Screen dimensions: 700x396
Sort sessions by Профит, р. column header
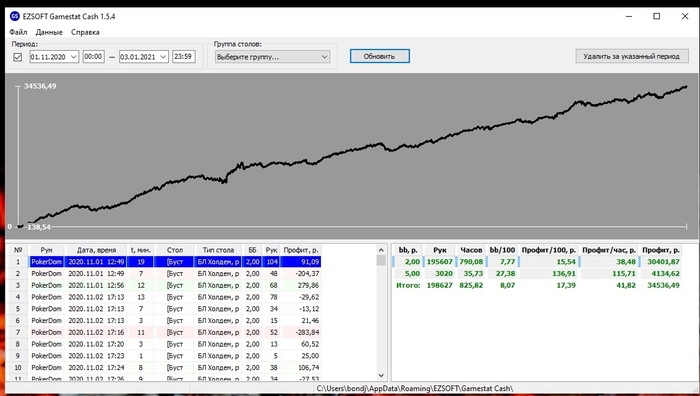[x=301, y=250]
